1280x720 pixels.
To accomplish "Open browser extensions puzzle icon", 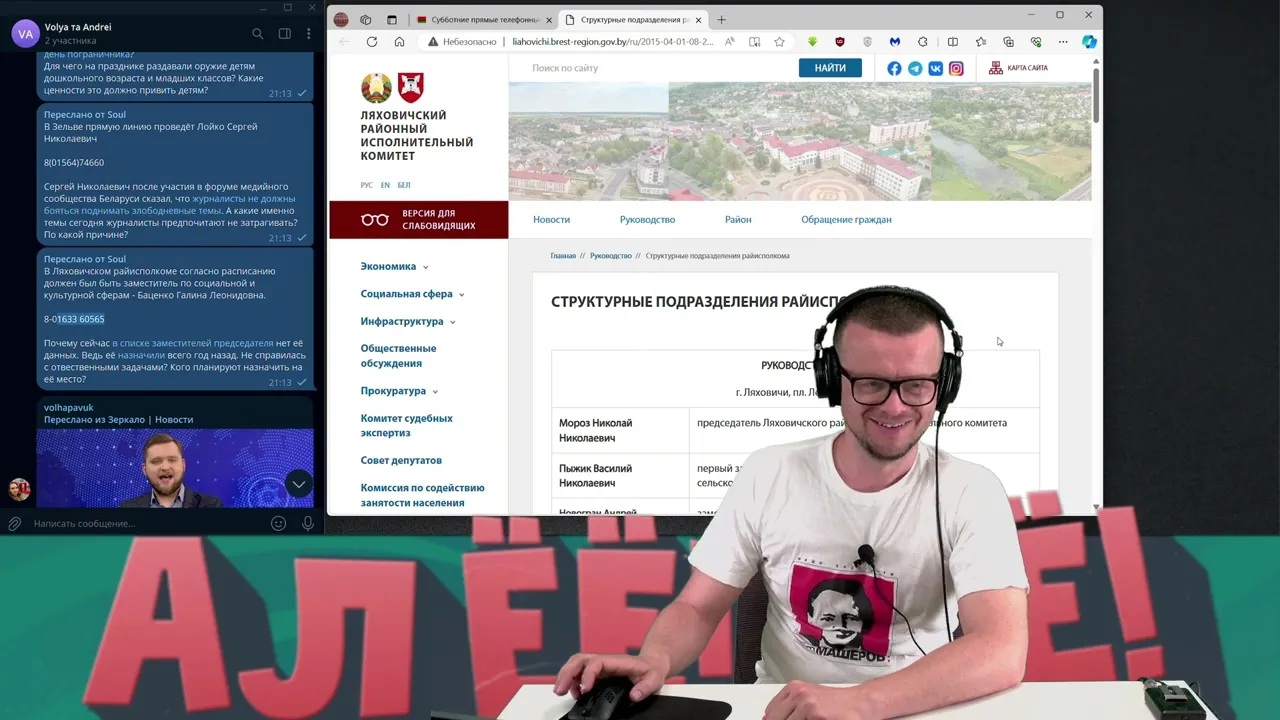I will pos(923,42).
